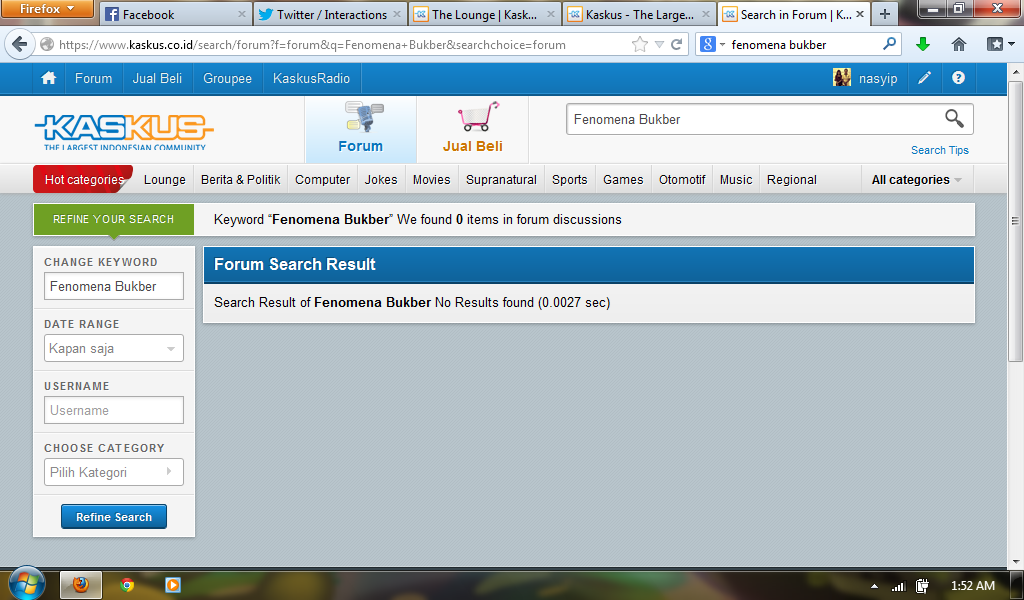Switch to the Facebook tab
1024x600 pixels.
(x=176, y=14)
